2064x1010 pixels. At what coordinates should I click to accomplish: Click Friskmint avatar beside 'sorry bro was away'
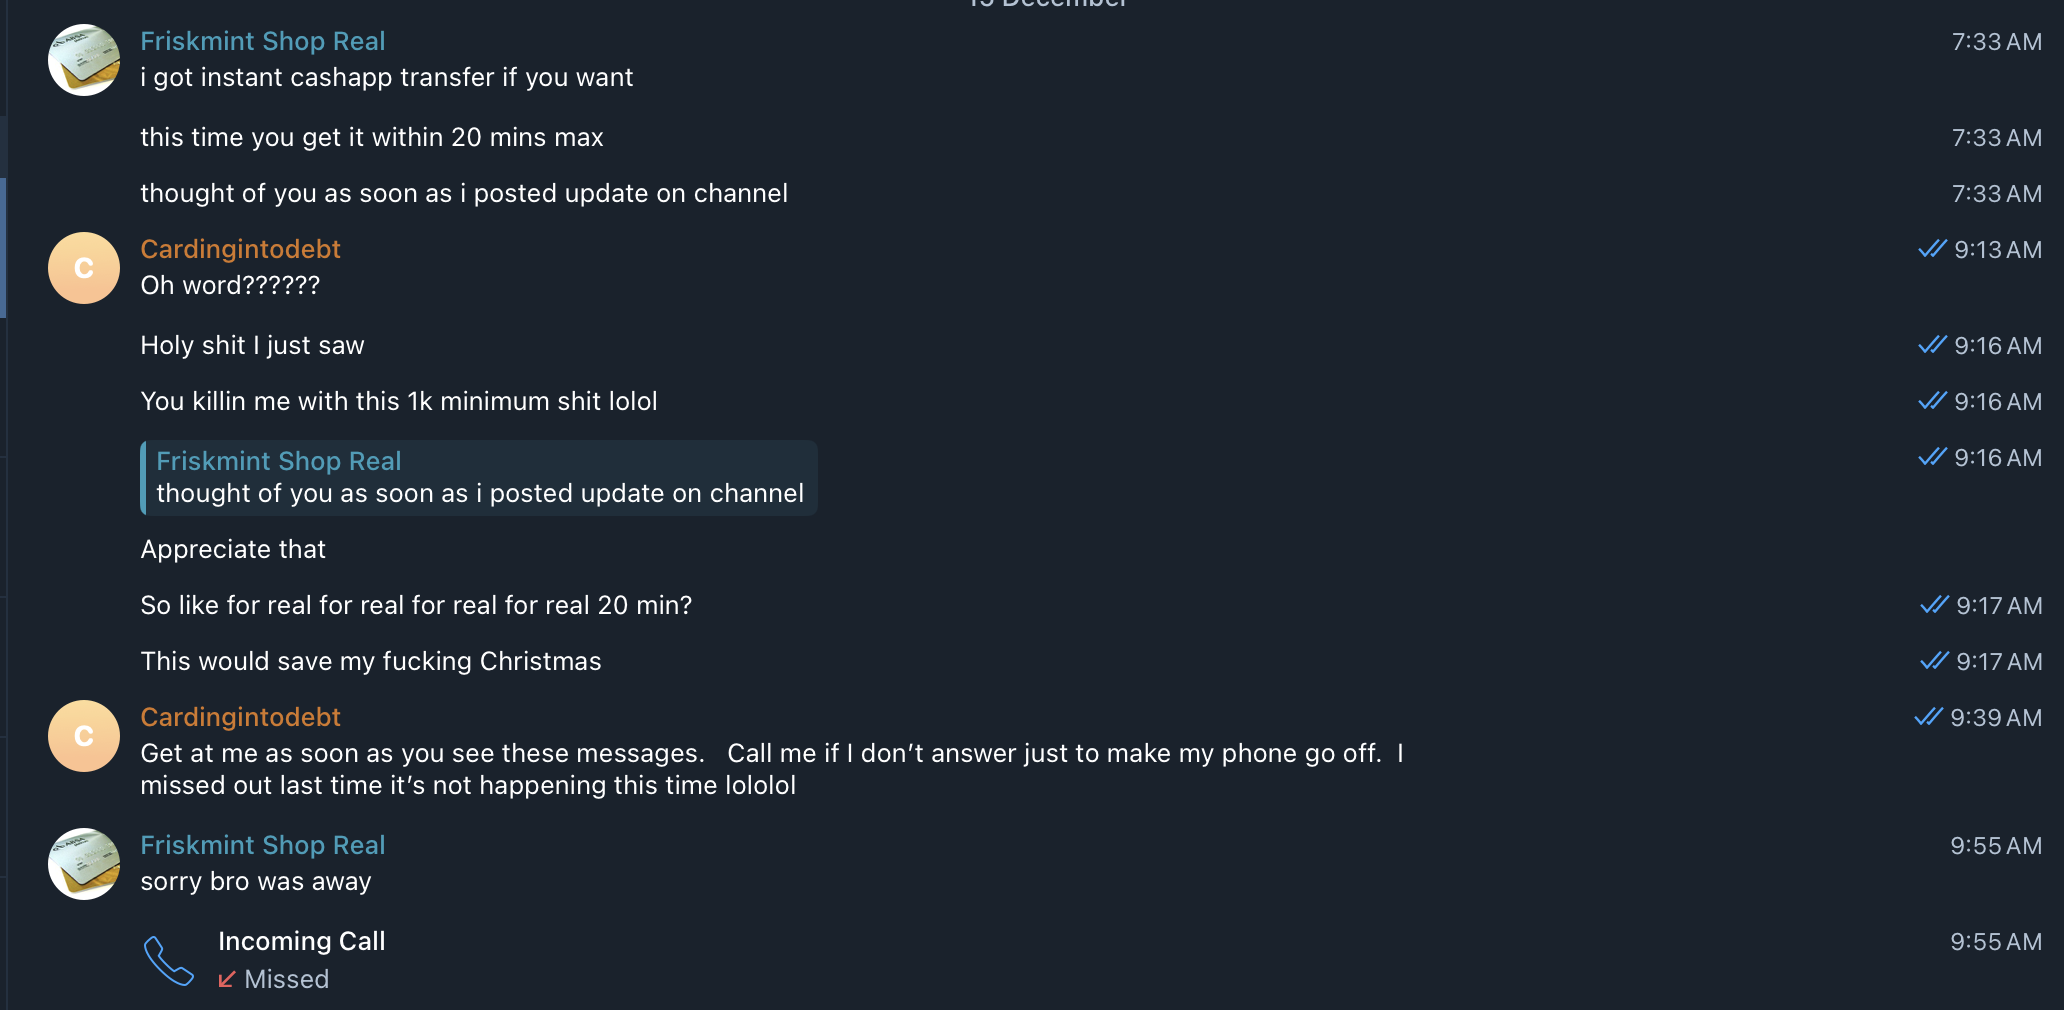pyautogui.click(x=84, y=864)
